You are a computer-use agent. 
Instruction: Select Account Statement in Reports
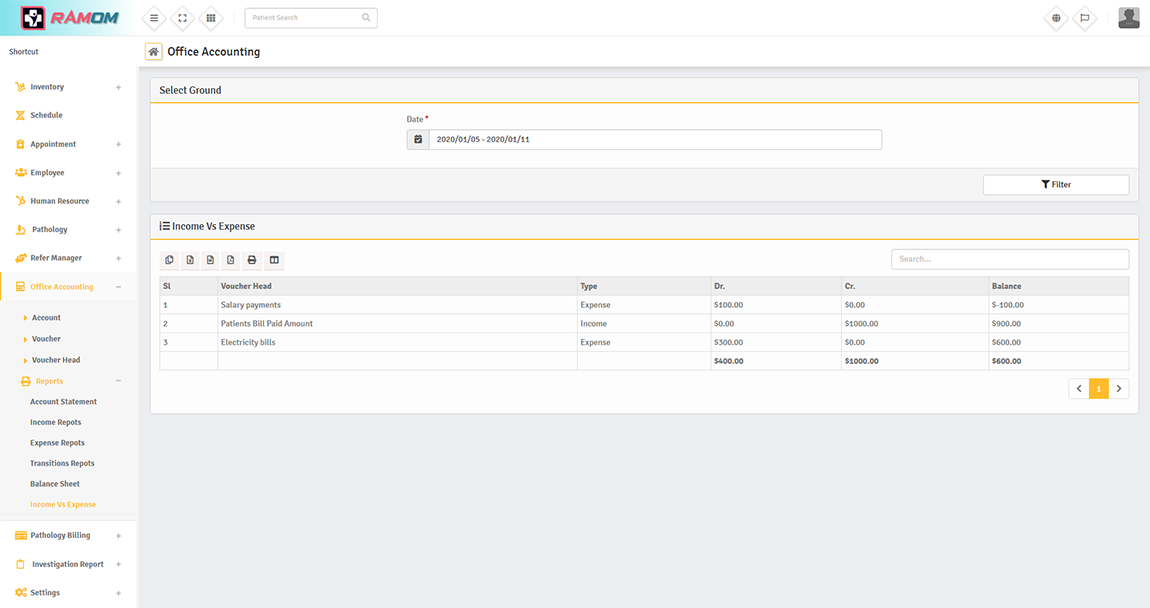coord(63,402)
